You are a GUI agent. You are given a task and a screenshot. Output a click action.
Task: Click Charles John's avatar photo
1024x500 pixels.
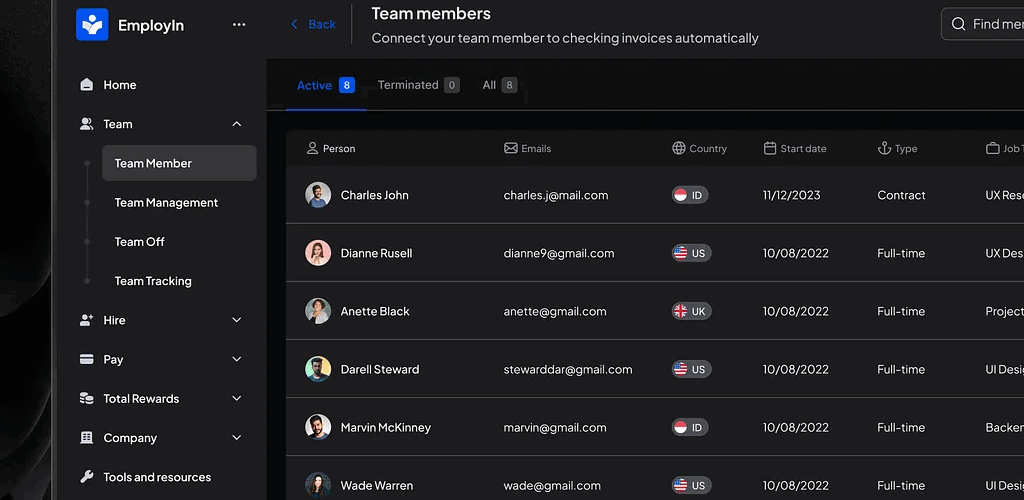[318, 195]
